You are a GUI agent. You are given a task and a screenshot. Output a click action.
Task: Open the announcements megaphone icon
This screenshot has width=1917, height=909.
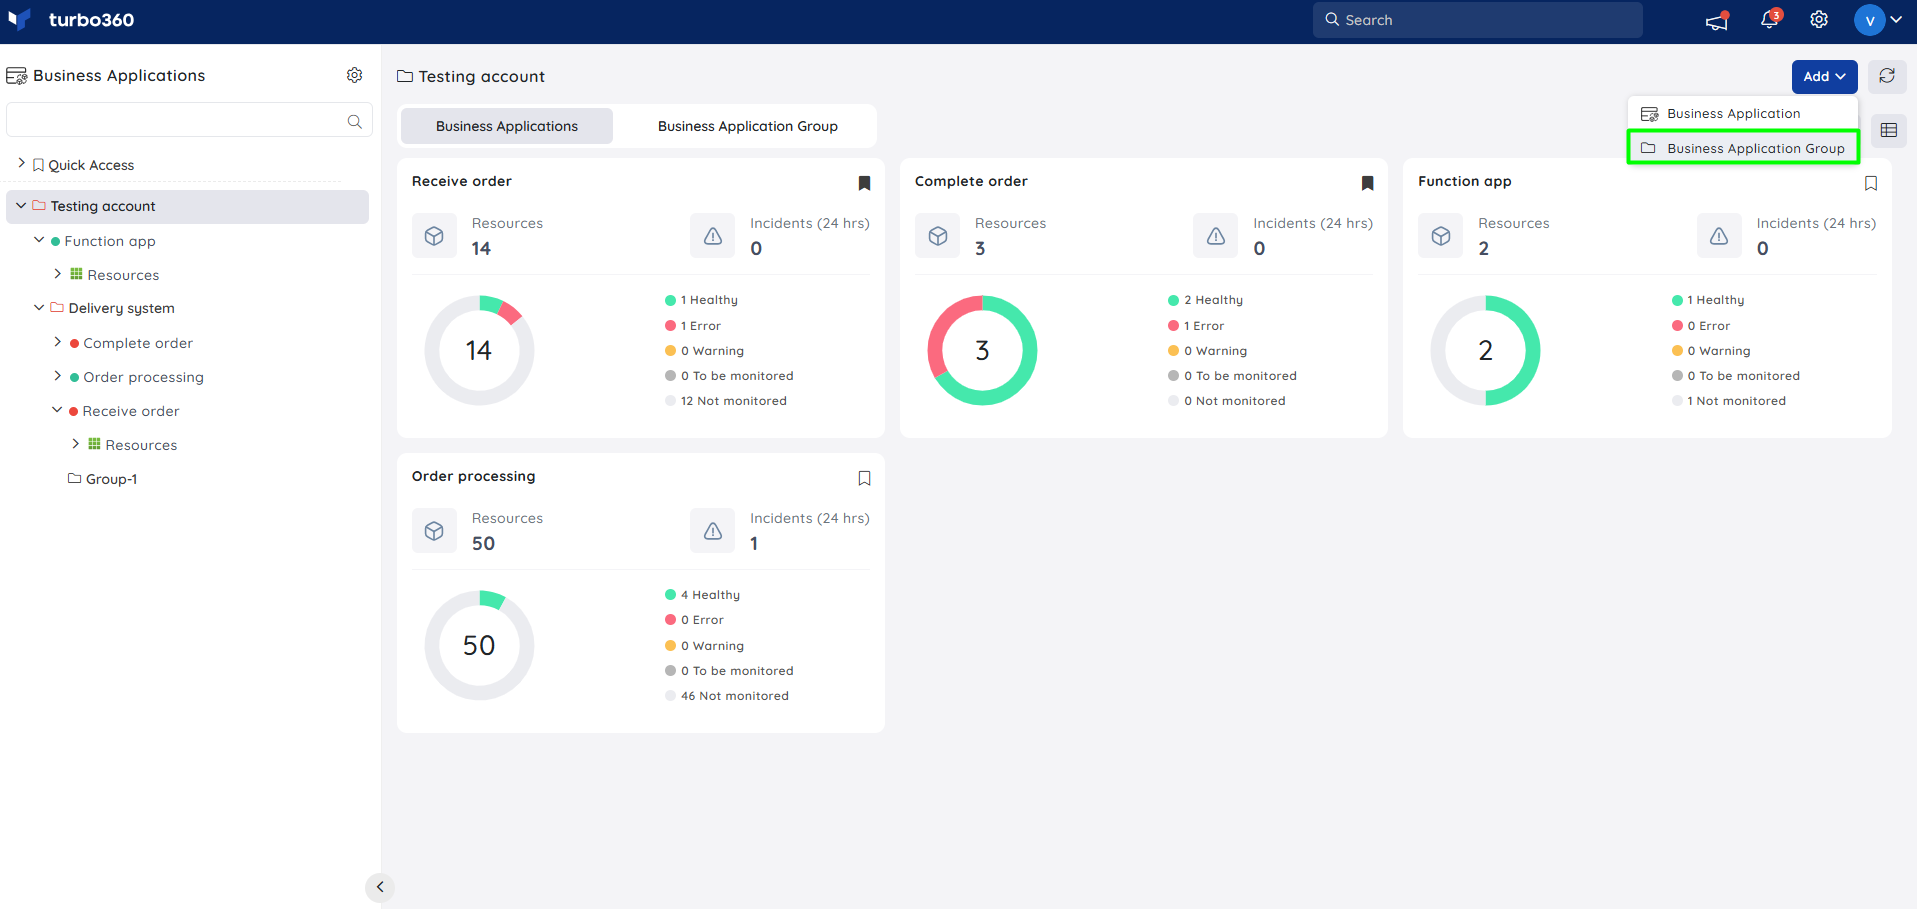click(1717, 20)
